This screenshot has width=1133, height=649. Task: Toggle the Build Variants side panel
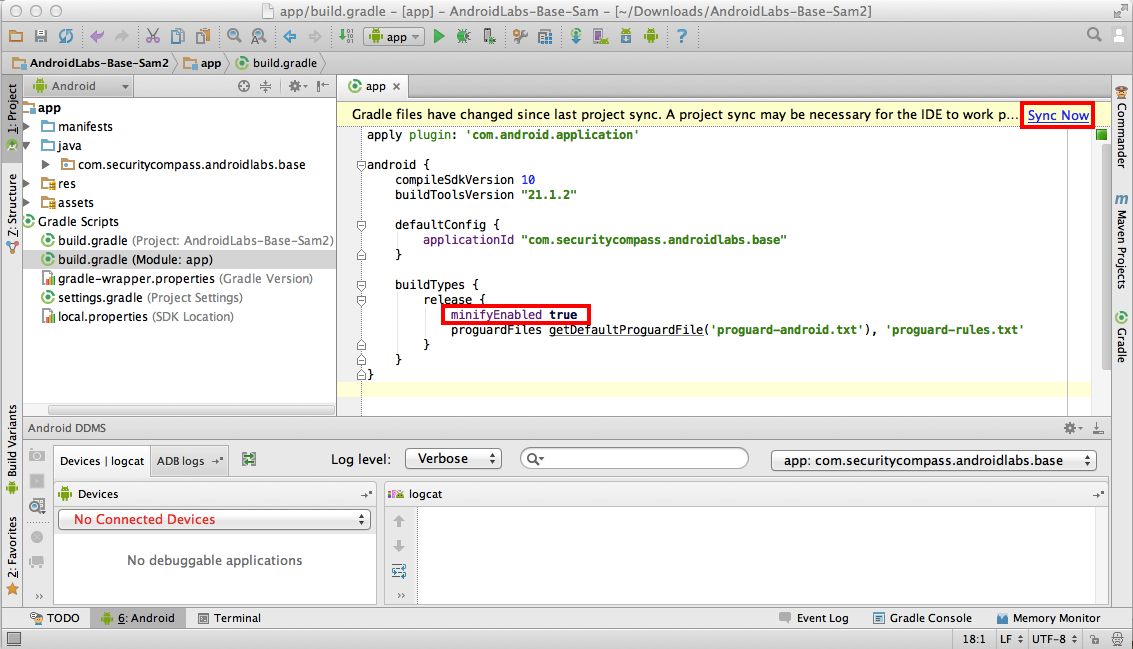pyautogui.click(x=12, y=442)
